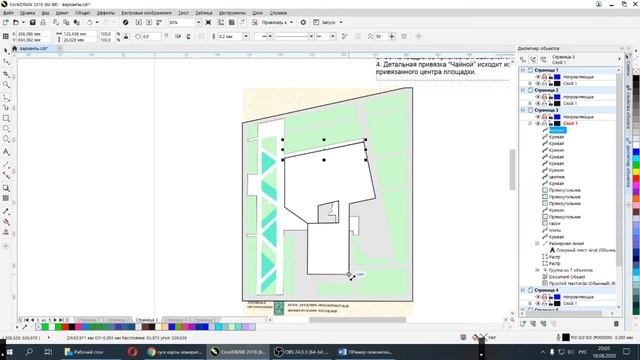Collapse the Страница 4 tree node

(x=523, y=290)
